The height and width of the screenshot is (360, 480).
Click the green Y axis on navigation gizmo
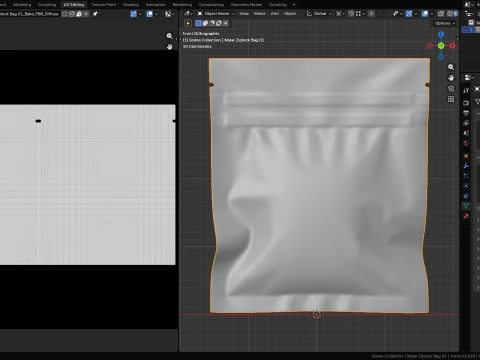pyautogui.click(x=441, y=46)
